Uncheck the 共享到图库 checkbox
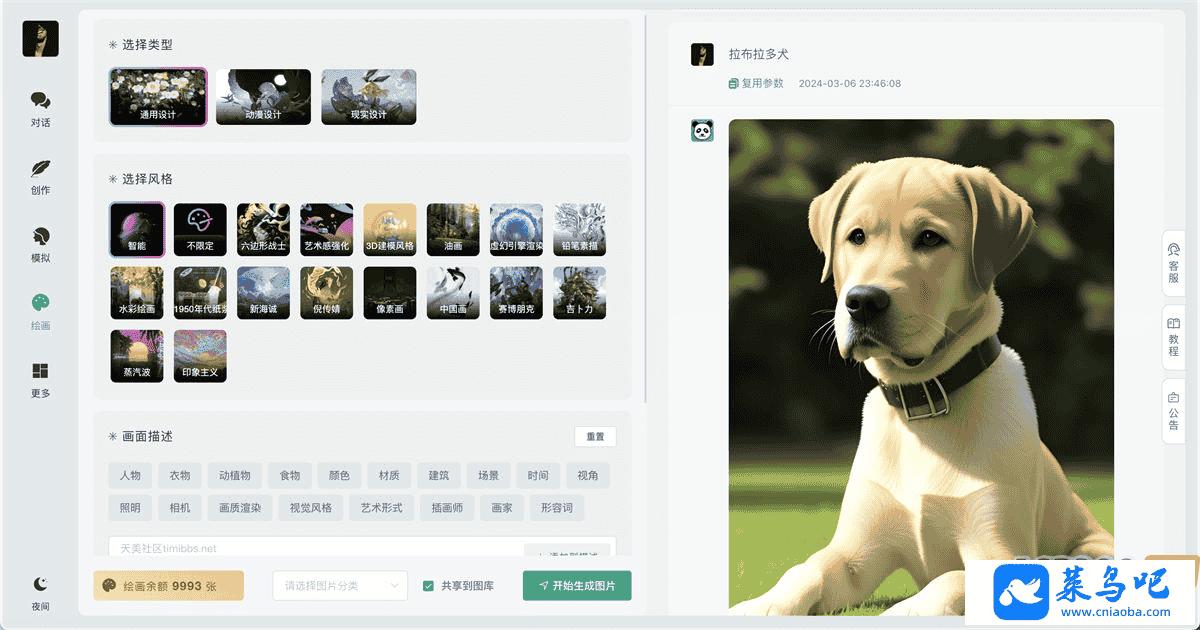Screen dimensions: 1200x630 point(428,586)
